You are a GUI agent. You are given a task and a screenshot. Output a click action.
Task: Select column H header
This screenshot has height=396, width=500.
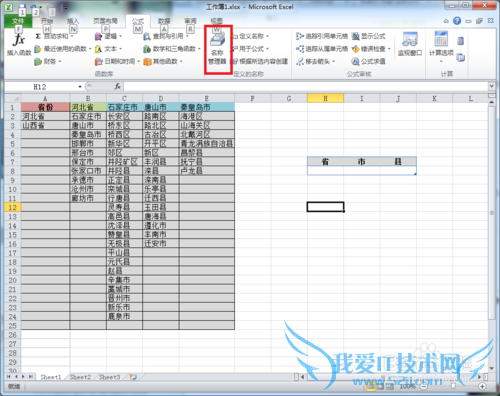pos(325,98)
